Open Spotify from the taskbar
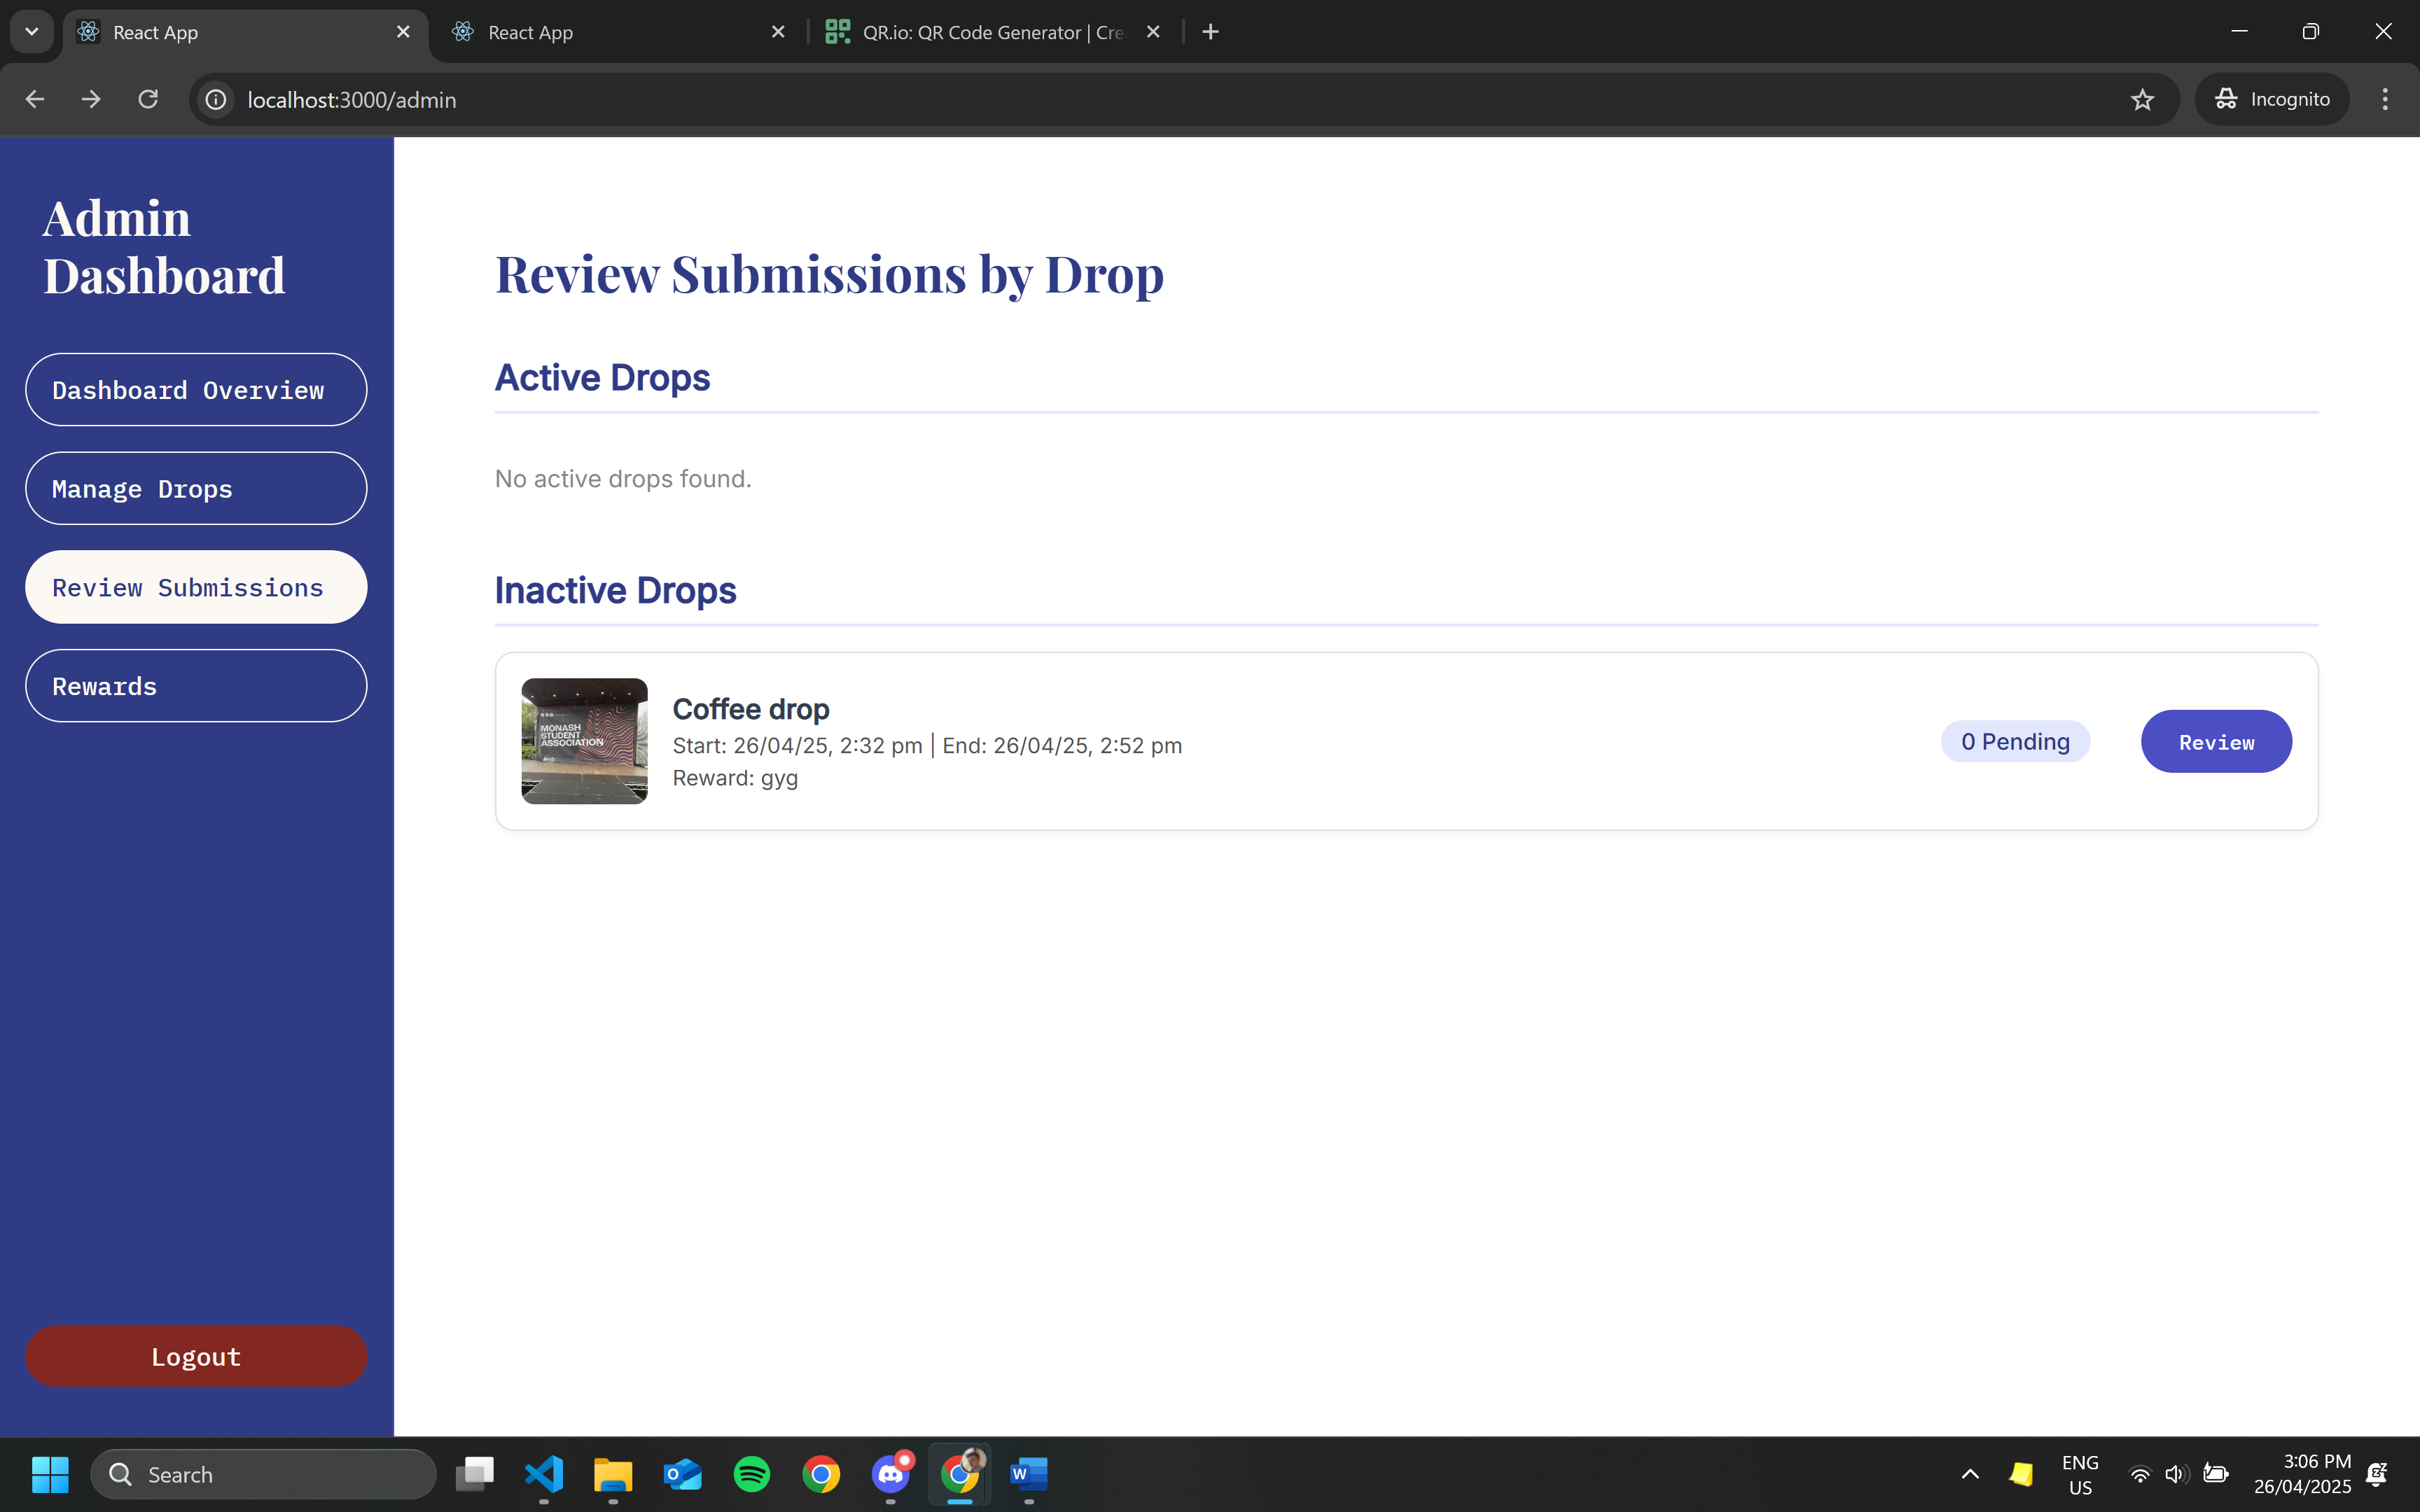 [x=752, y=1474]
